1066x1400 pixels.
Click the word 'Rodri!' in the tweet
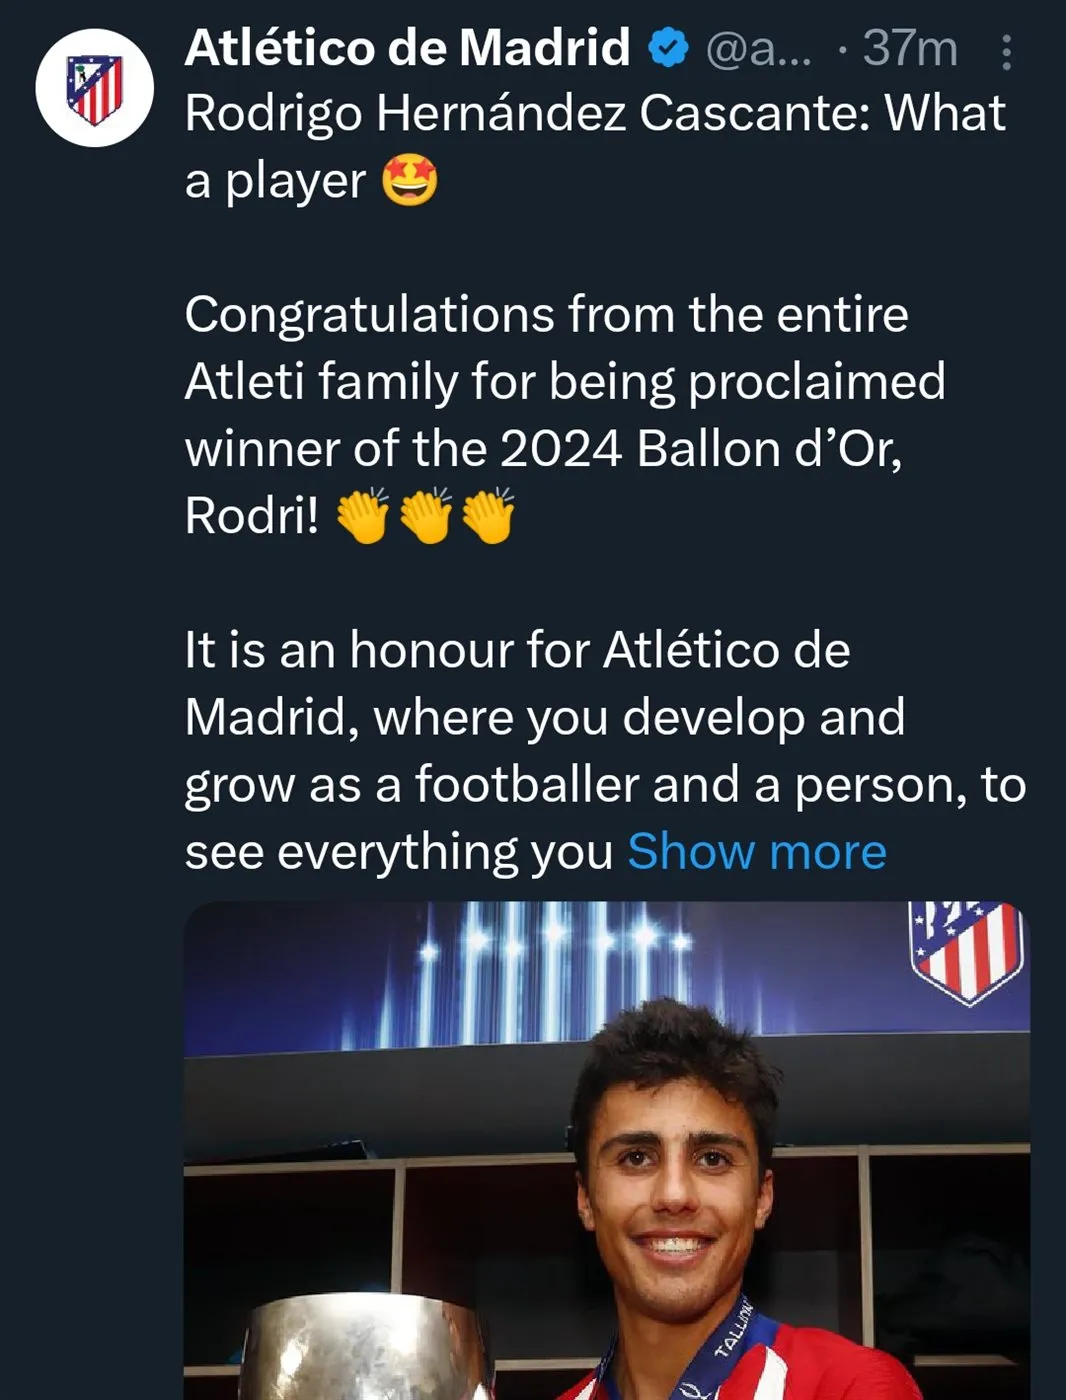pyautogui.click(x=252, y=516)
